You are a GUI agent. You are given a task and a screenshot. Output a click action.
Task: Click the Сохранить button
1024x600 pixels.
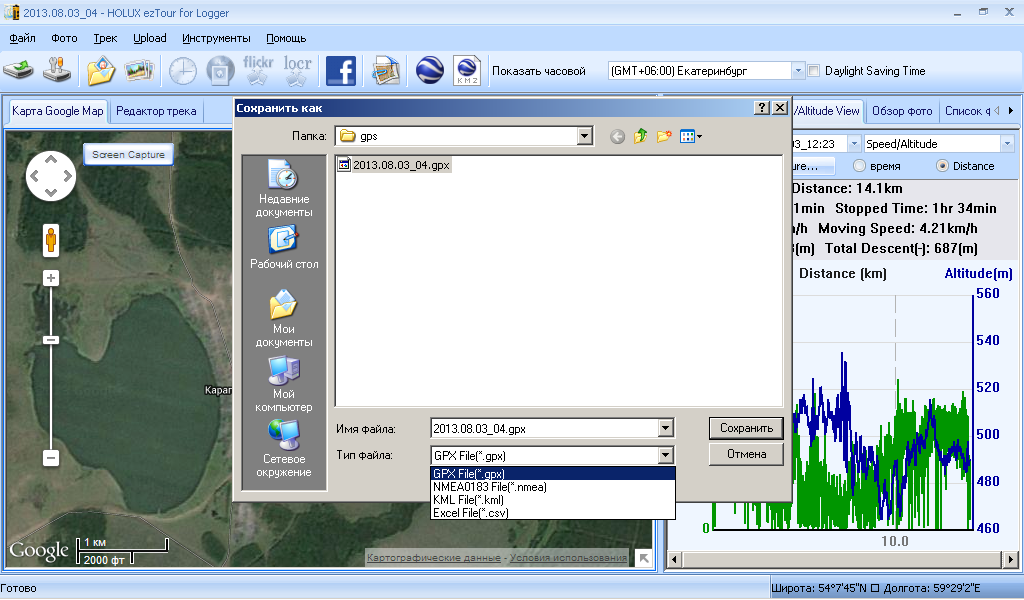pos(746,428)
